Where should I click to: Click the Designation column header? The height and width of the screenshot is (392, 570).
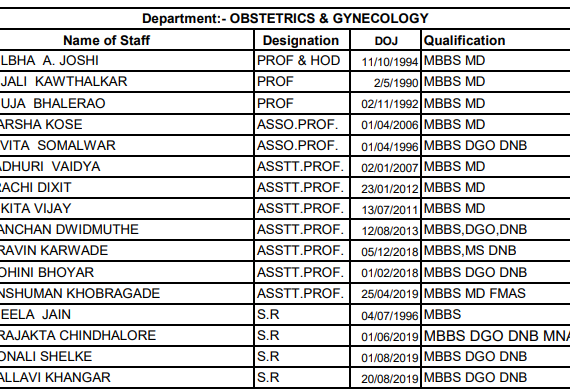[x=301, y=40]
